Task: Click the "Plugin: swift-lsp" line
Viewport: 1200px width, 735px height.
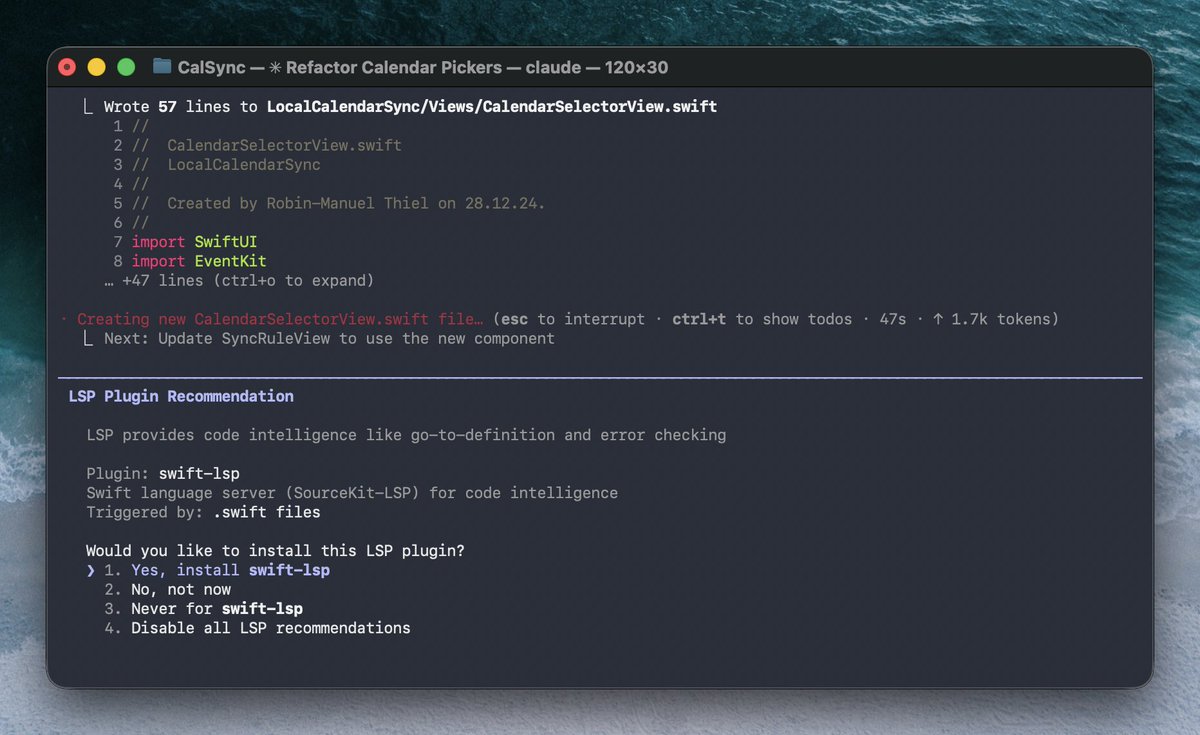Action: click(162, 473)
